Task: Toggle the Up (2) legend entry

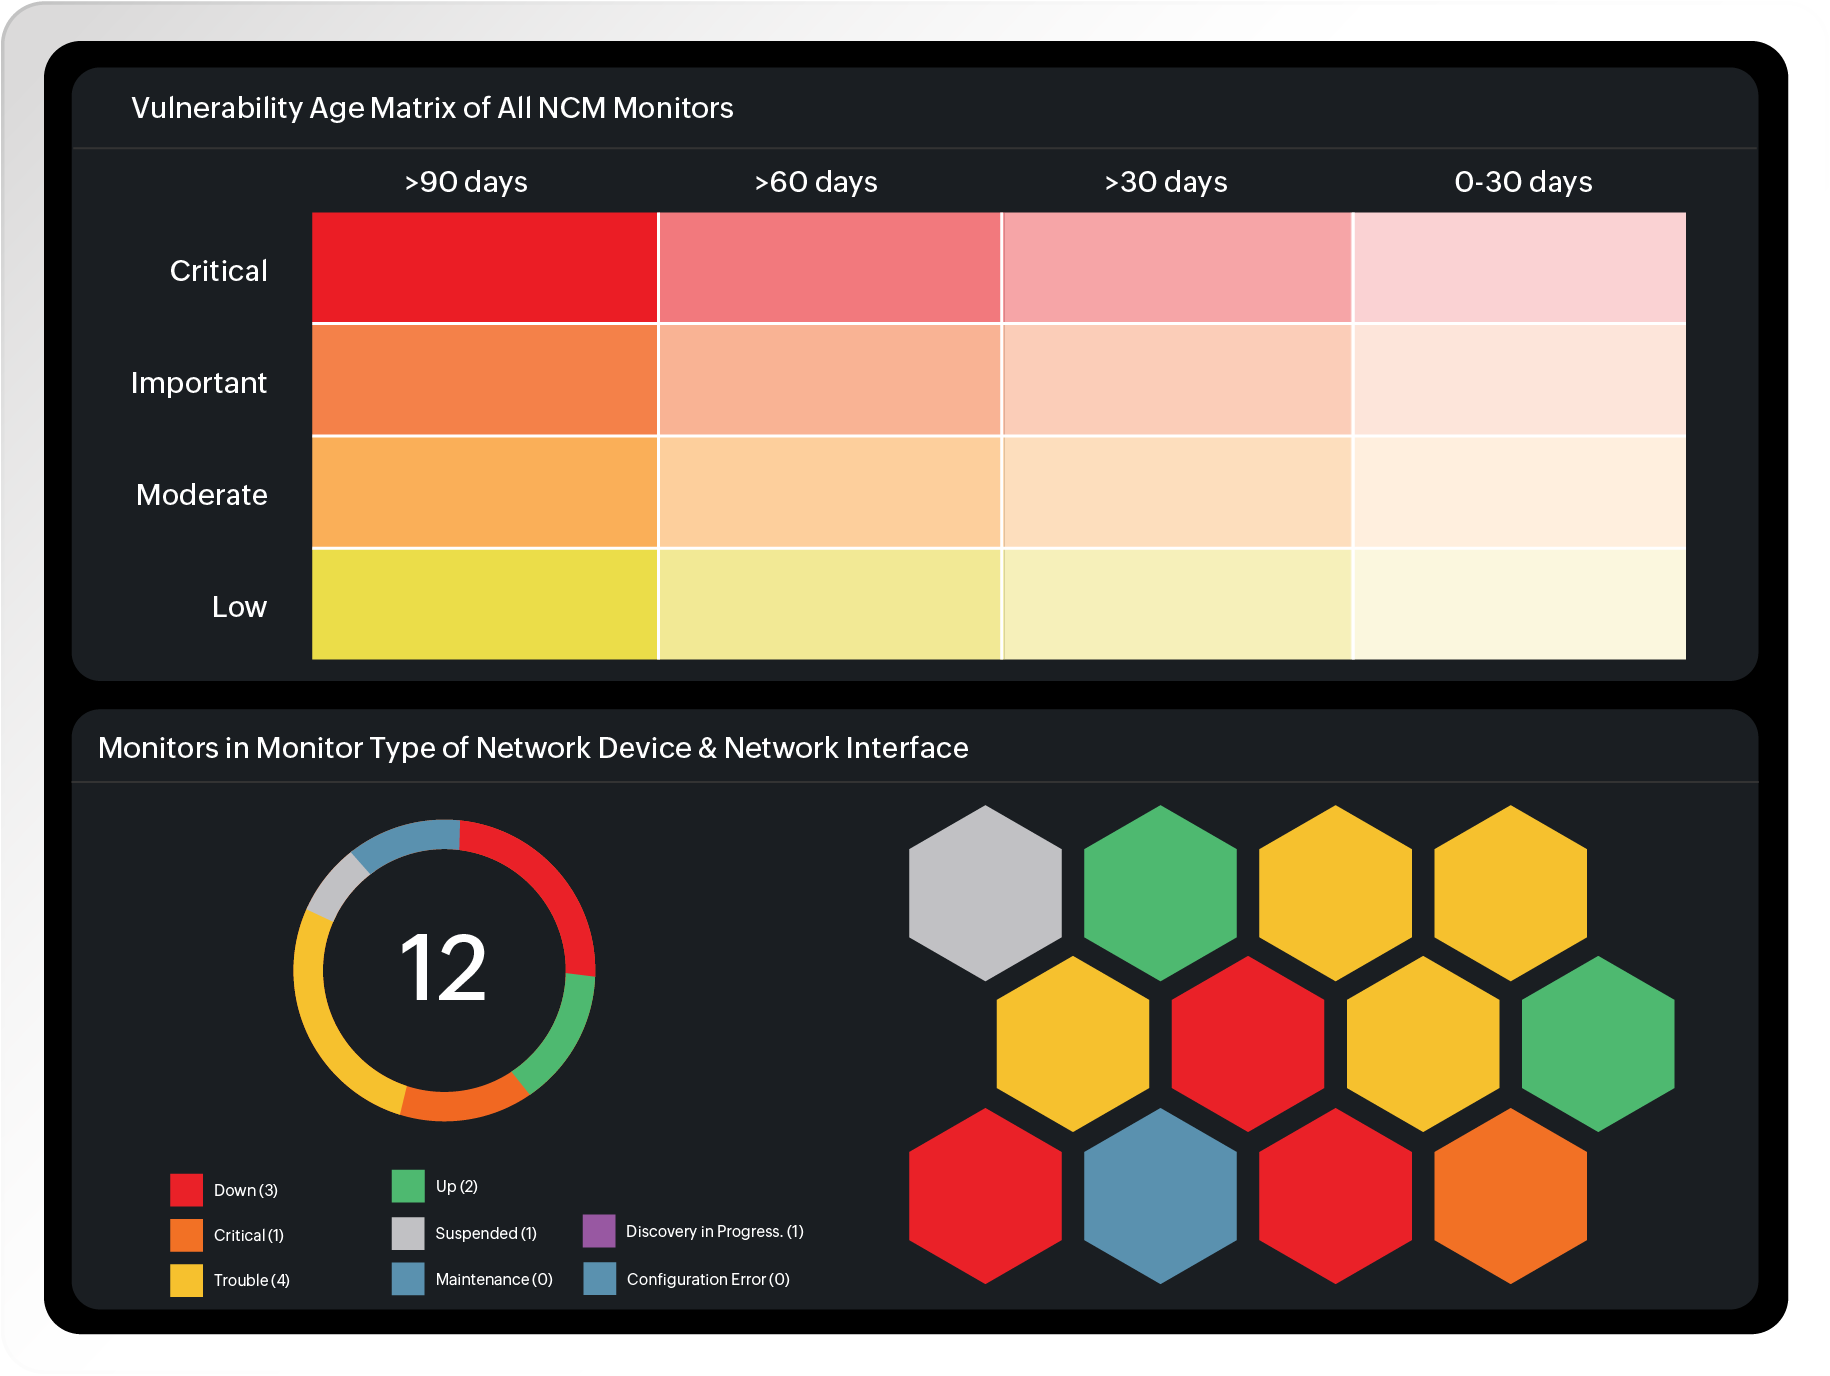Action: 457,1186
